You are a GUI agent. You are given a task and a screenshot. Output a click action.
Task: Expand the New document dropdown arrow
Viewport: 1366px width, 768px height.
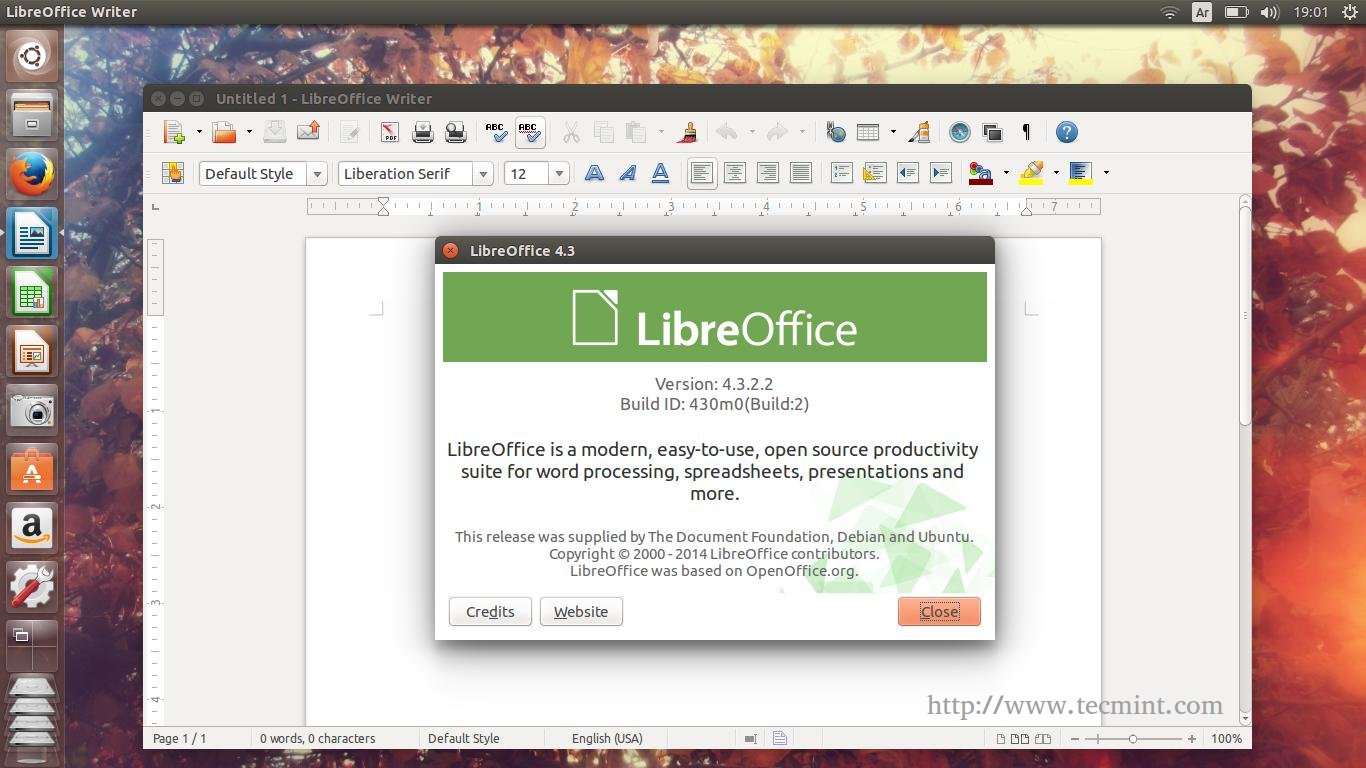(199, 132)
